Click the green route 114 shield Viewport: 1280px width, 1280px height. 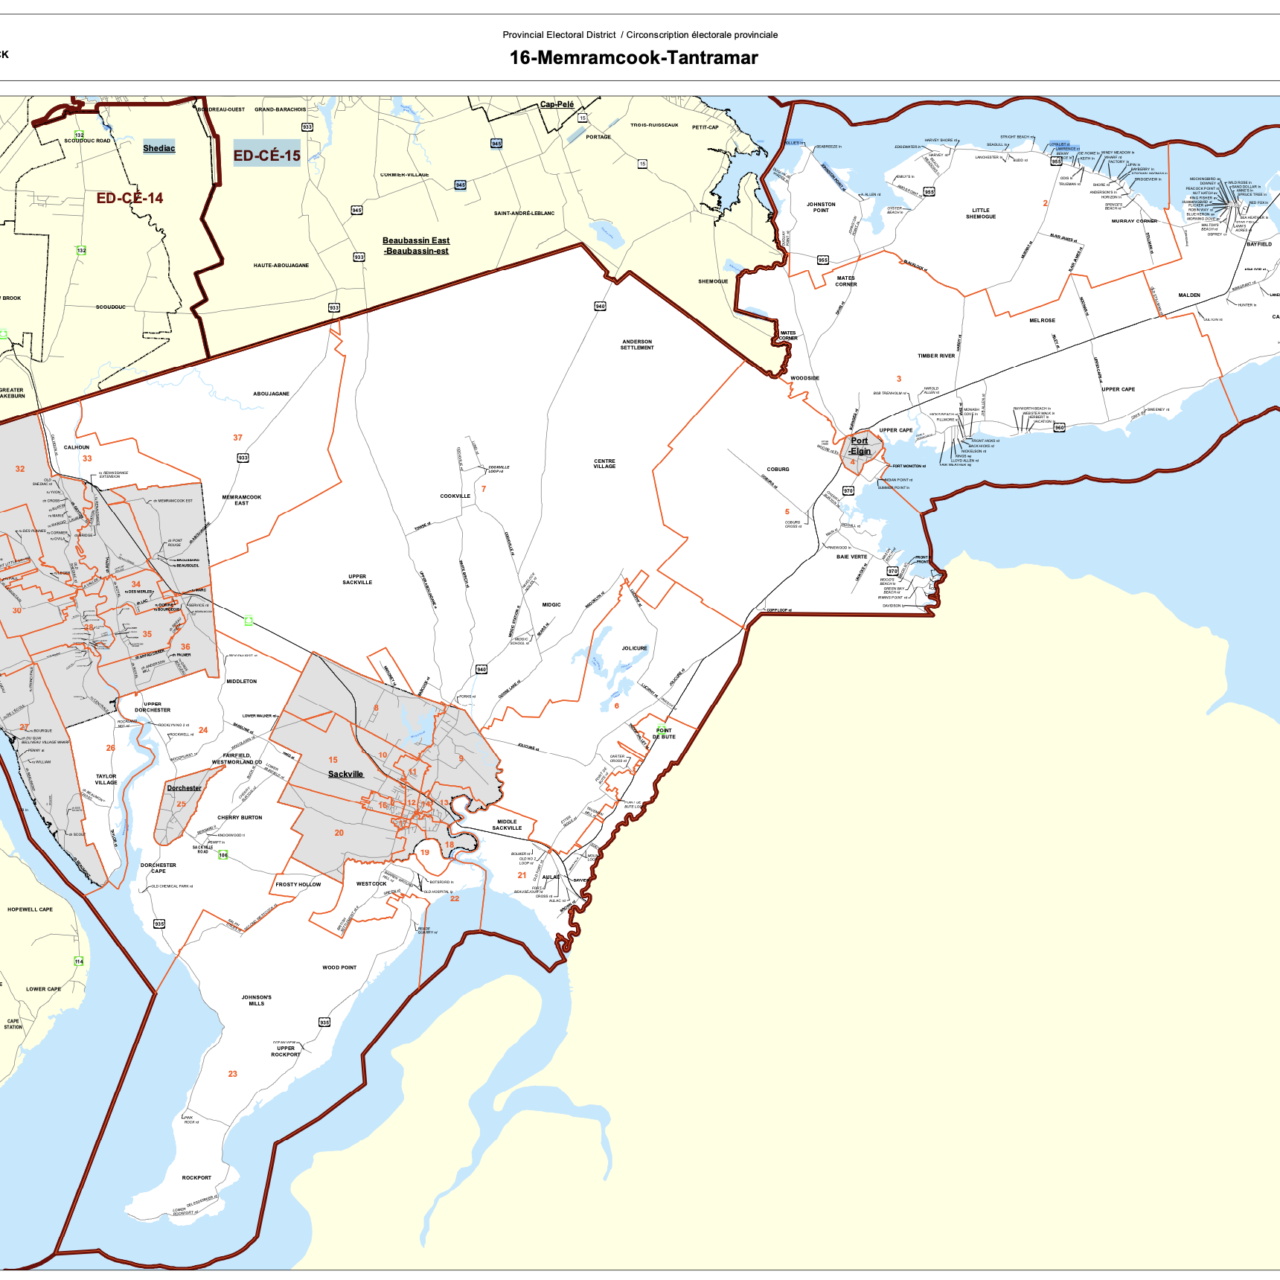[79, 962]
